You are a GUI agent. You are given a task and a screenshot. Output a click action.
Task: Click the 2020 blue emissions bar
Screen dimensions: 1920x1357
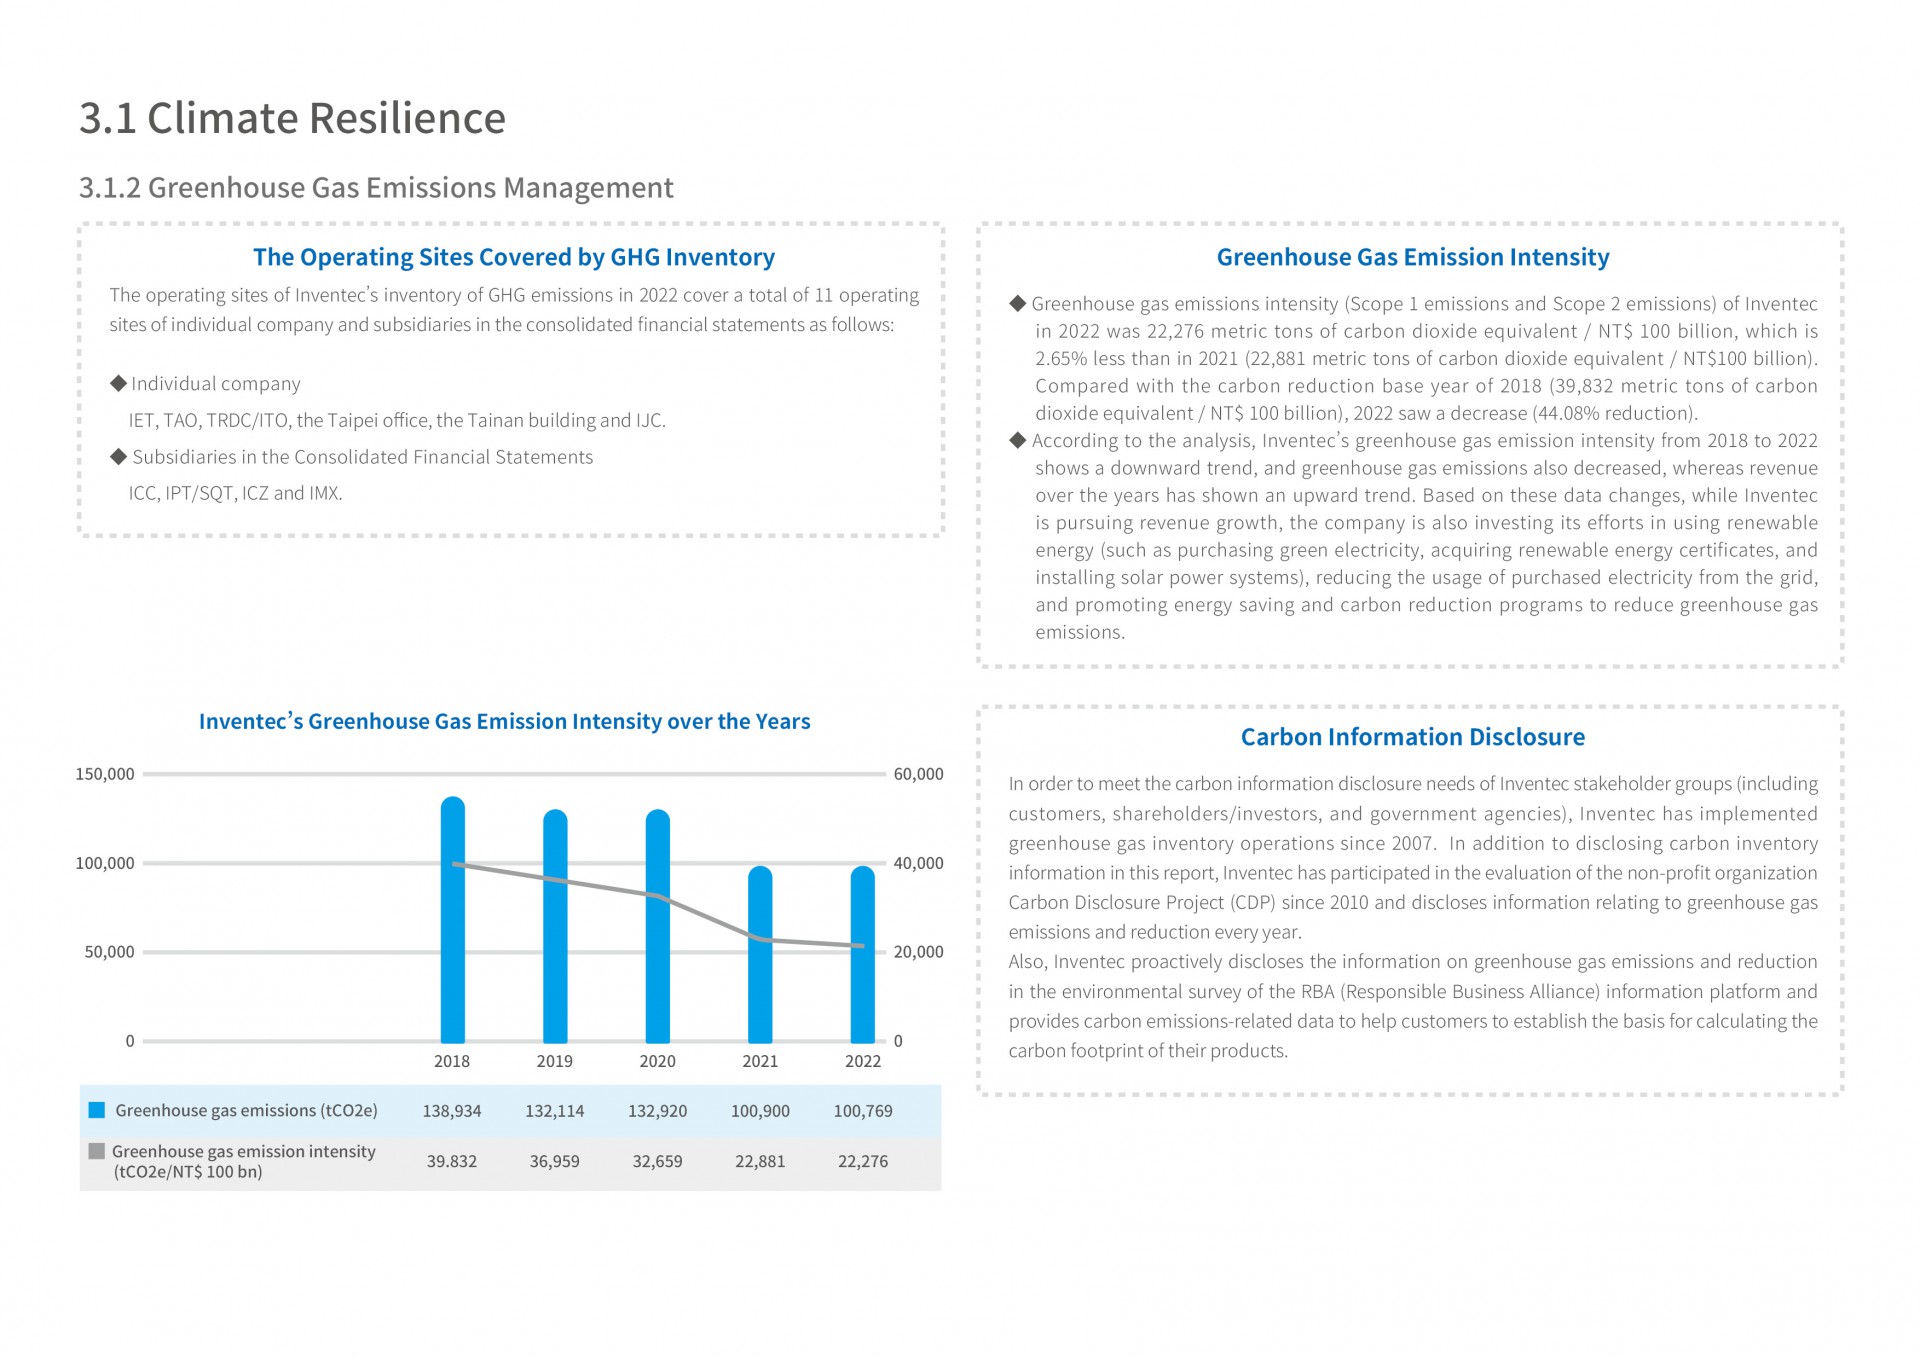coord(658,926)
